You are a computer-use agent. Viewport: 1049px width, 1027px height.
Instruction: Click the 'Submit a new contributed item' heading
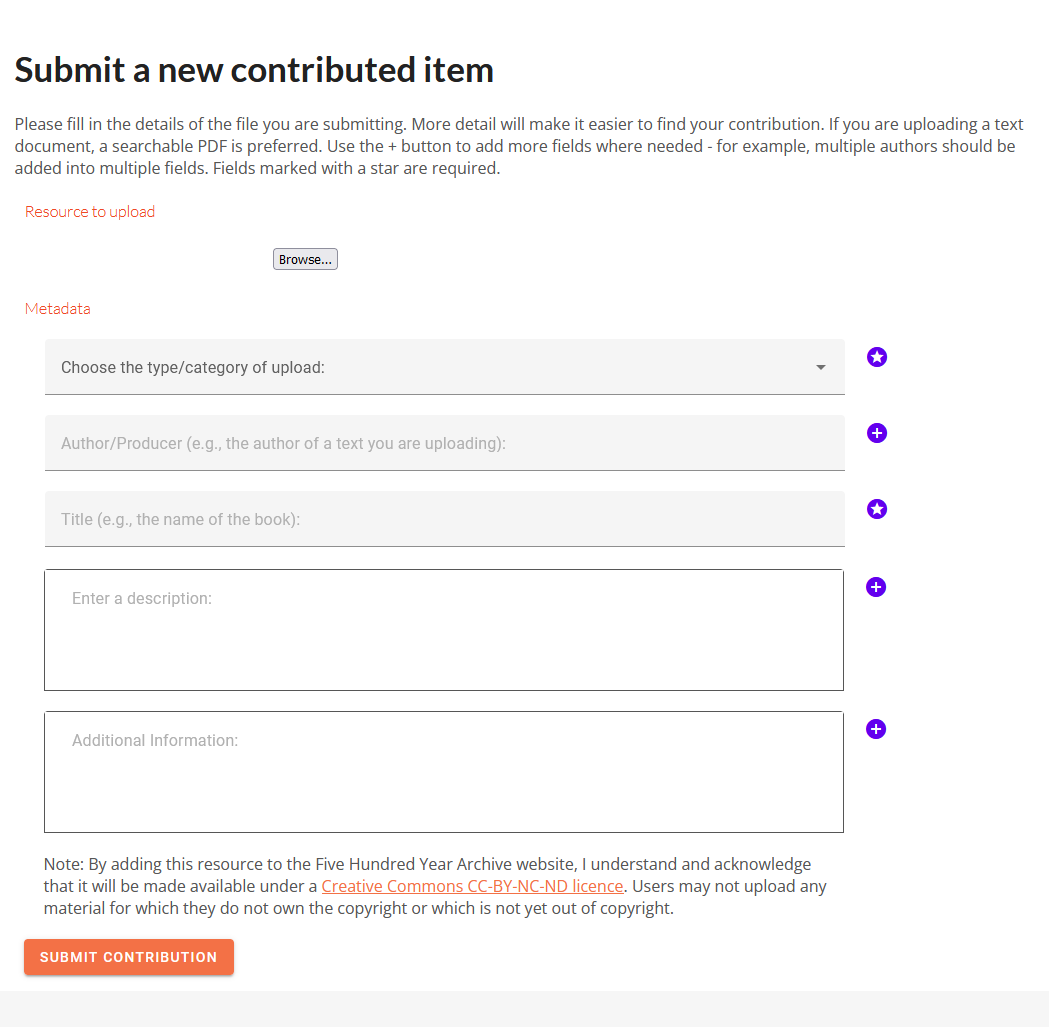tap(254, 70)
